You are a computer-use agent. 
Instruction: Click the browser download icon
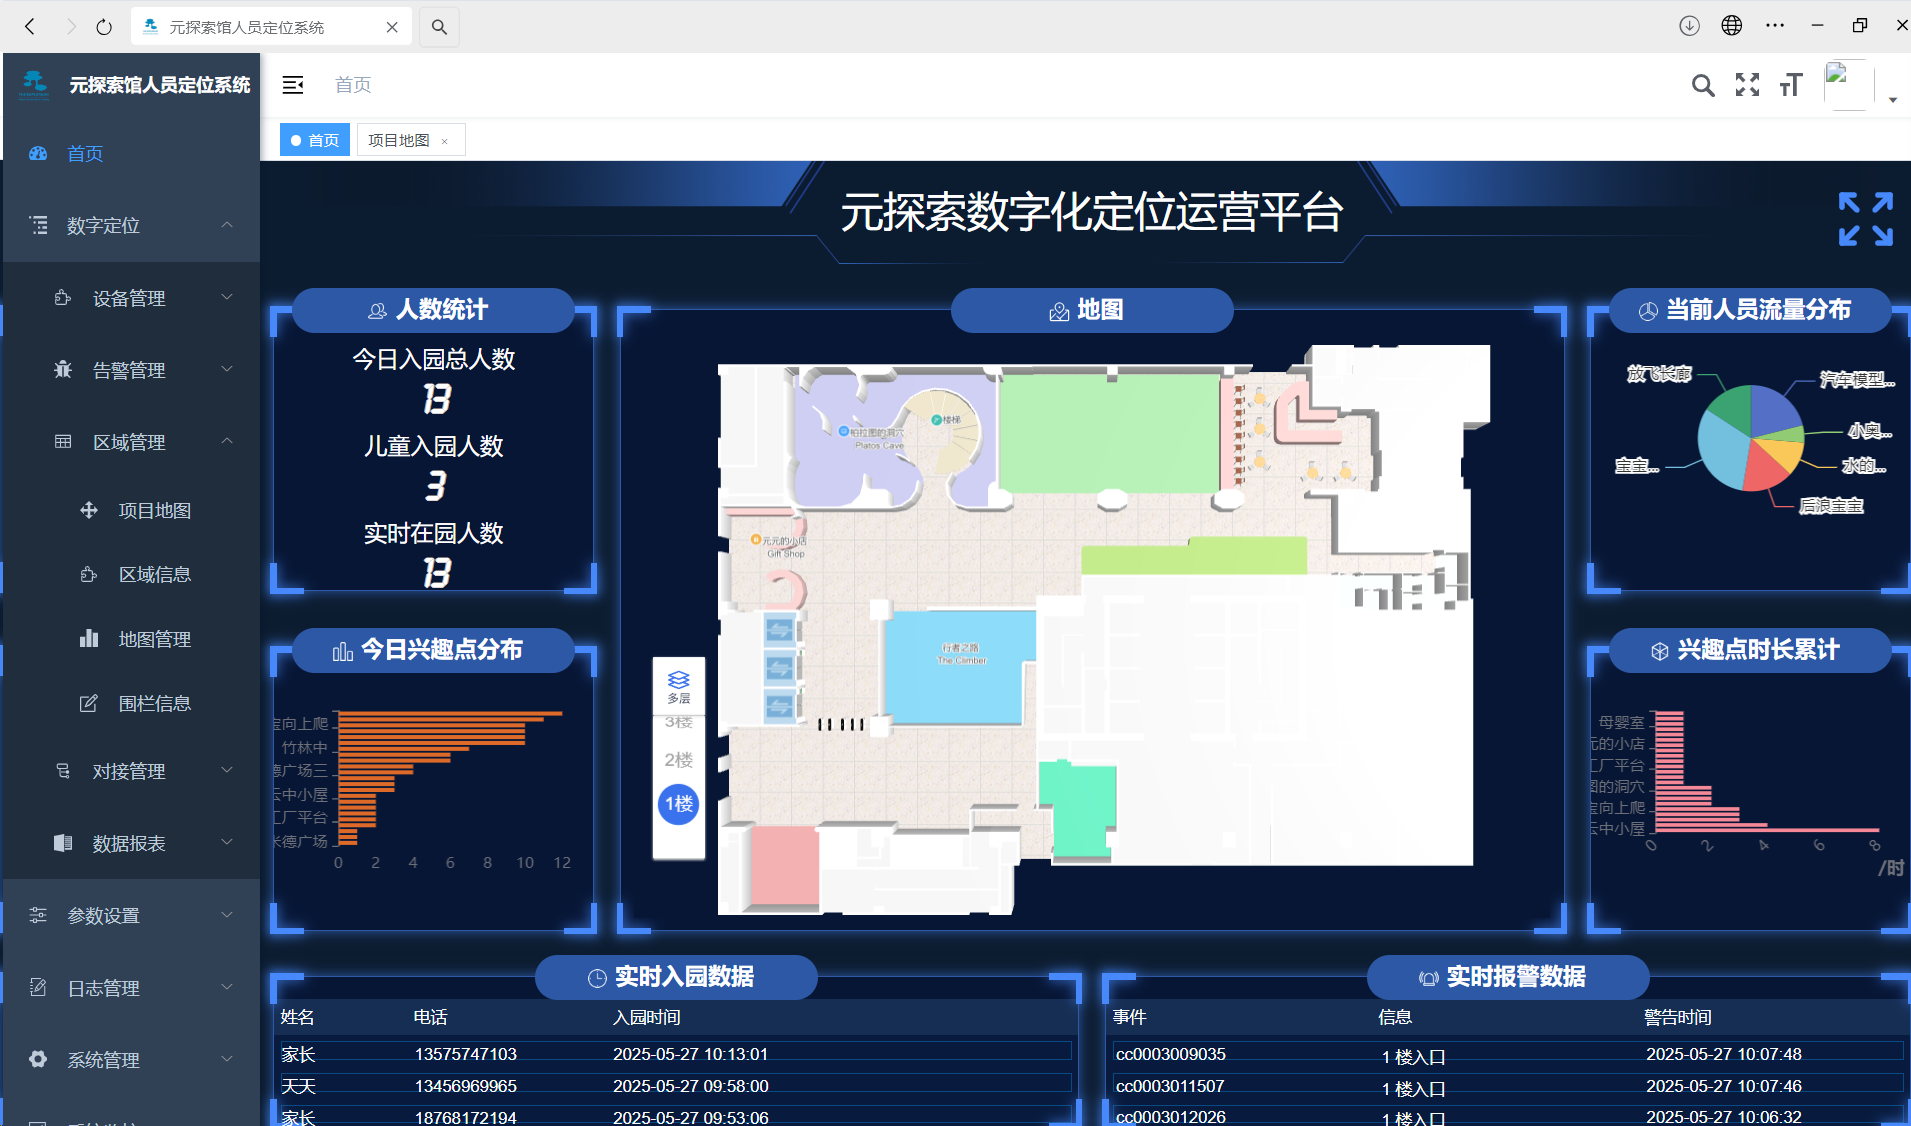(x=1689, y=26)
